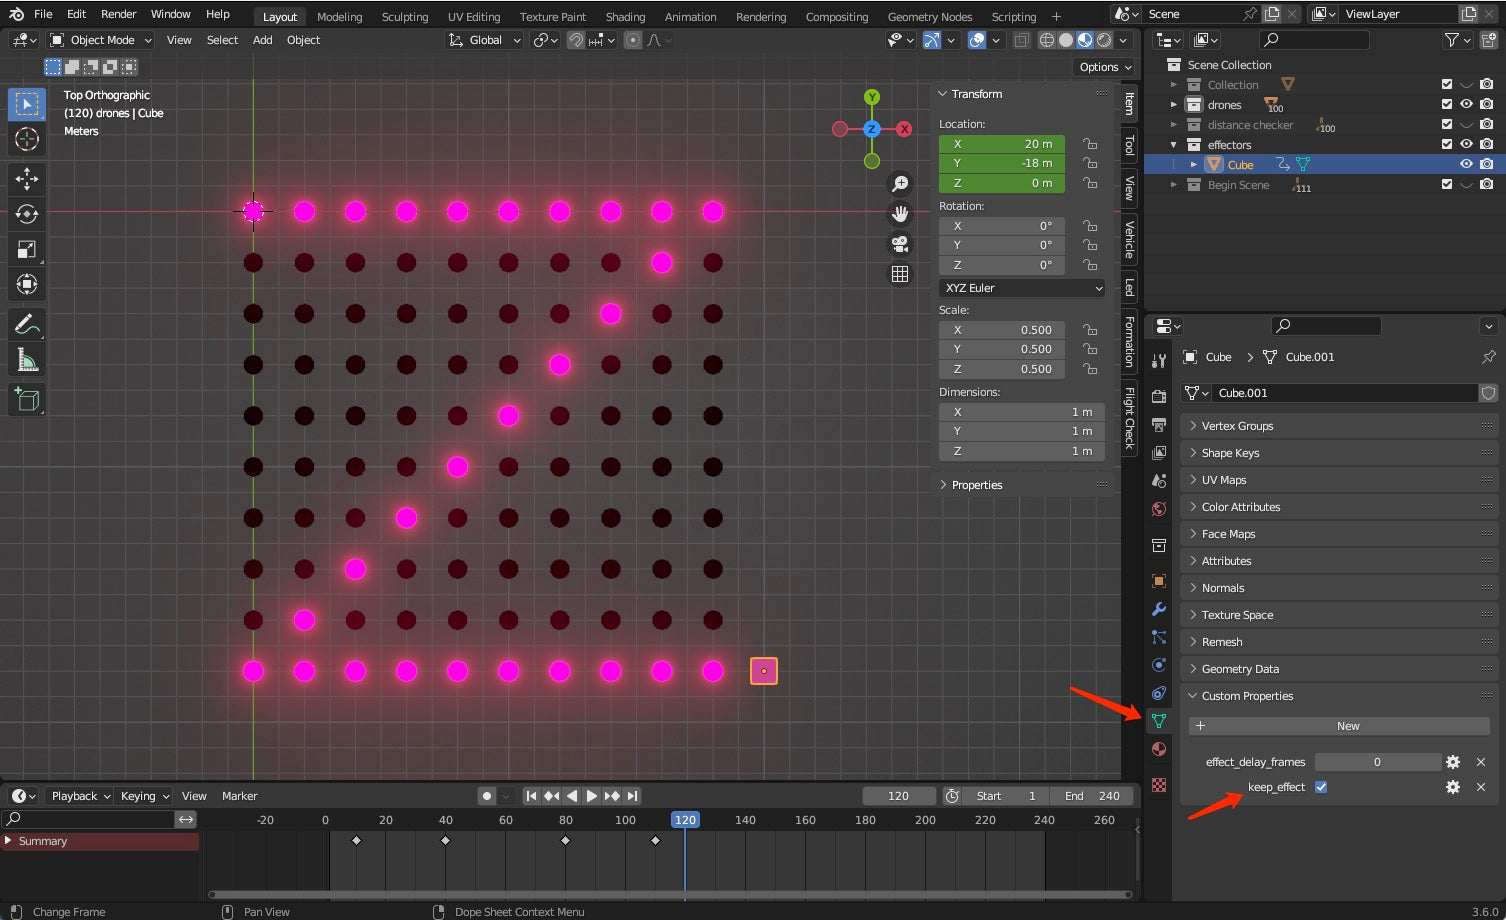Click the New custom property button
The image size is (1506, 920).
click(1339, 726)
